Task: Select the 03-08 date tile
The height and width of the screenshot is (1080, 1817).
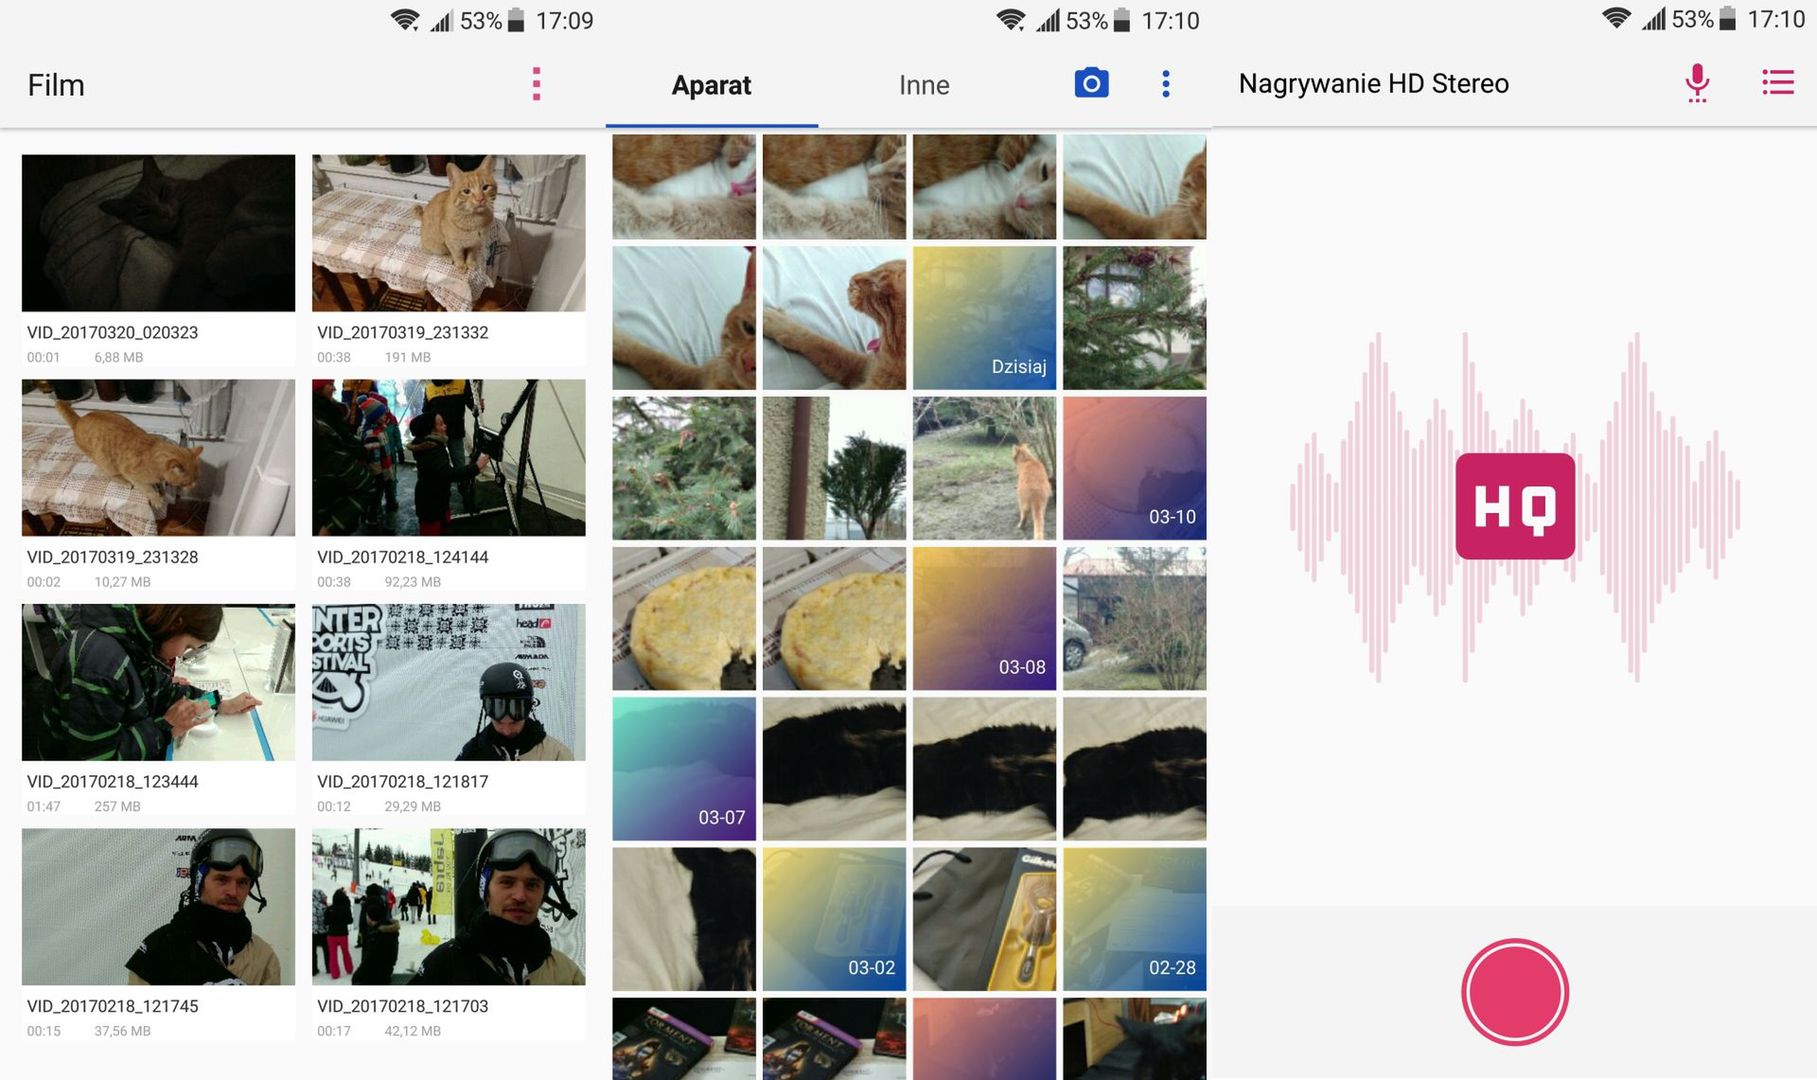Action: coord(984,618)
